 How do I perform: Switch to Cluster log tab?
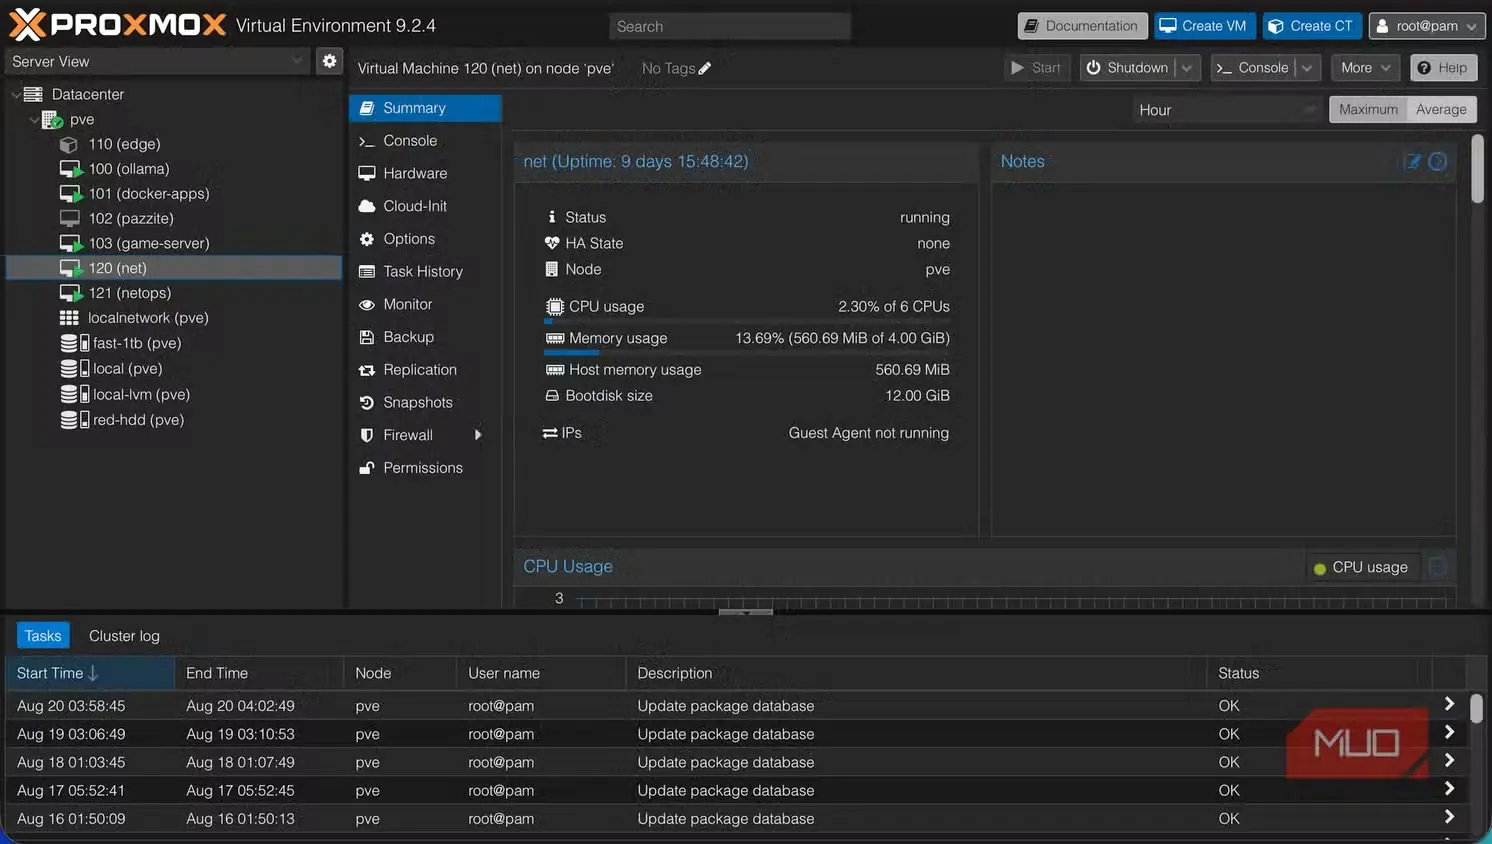[124, 636]
